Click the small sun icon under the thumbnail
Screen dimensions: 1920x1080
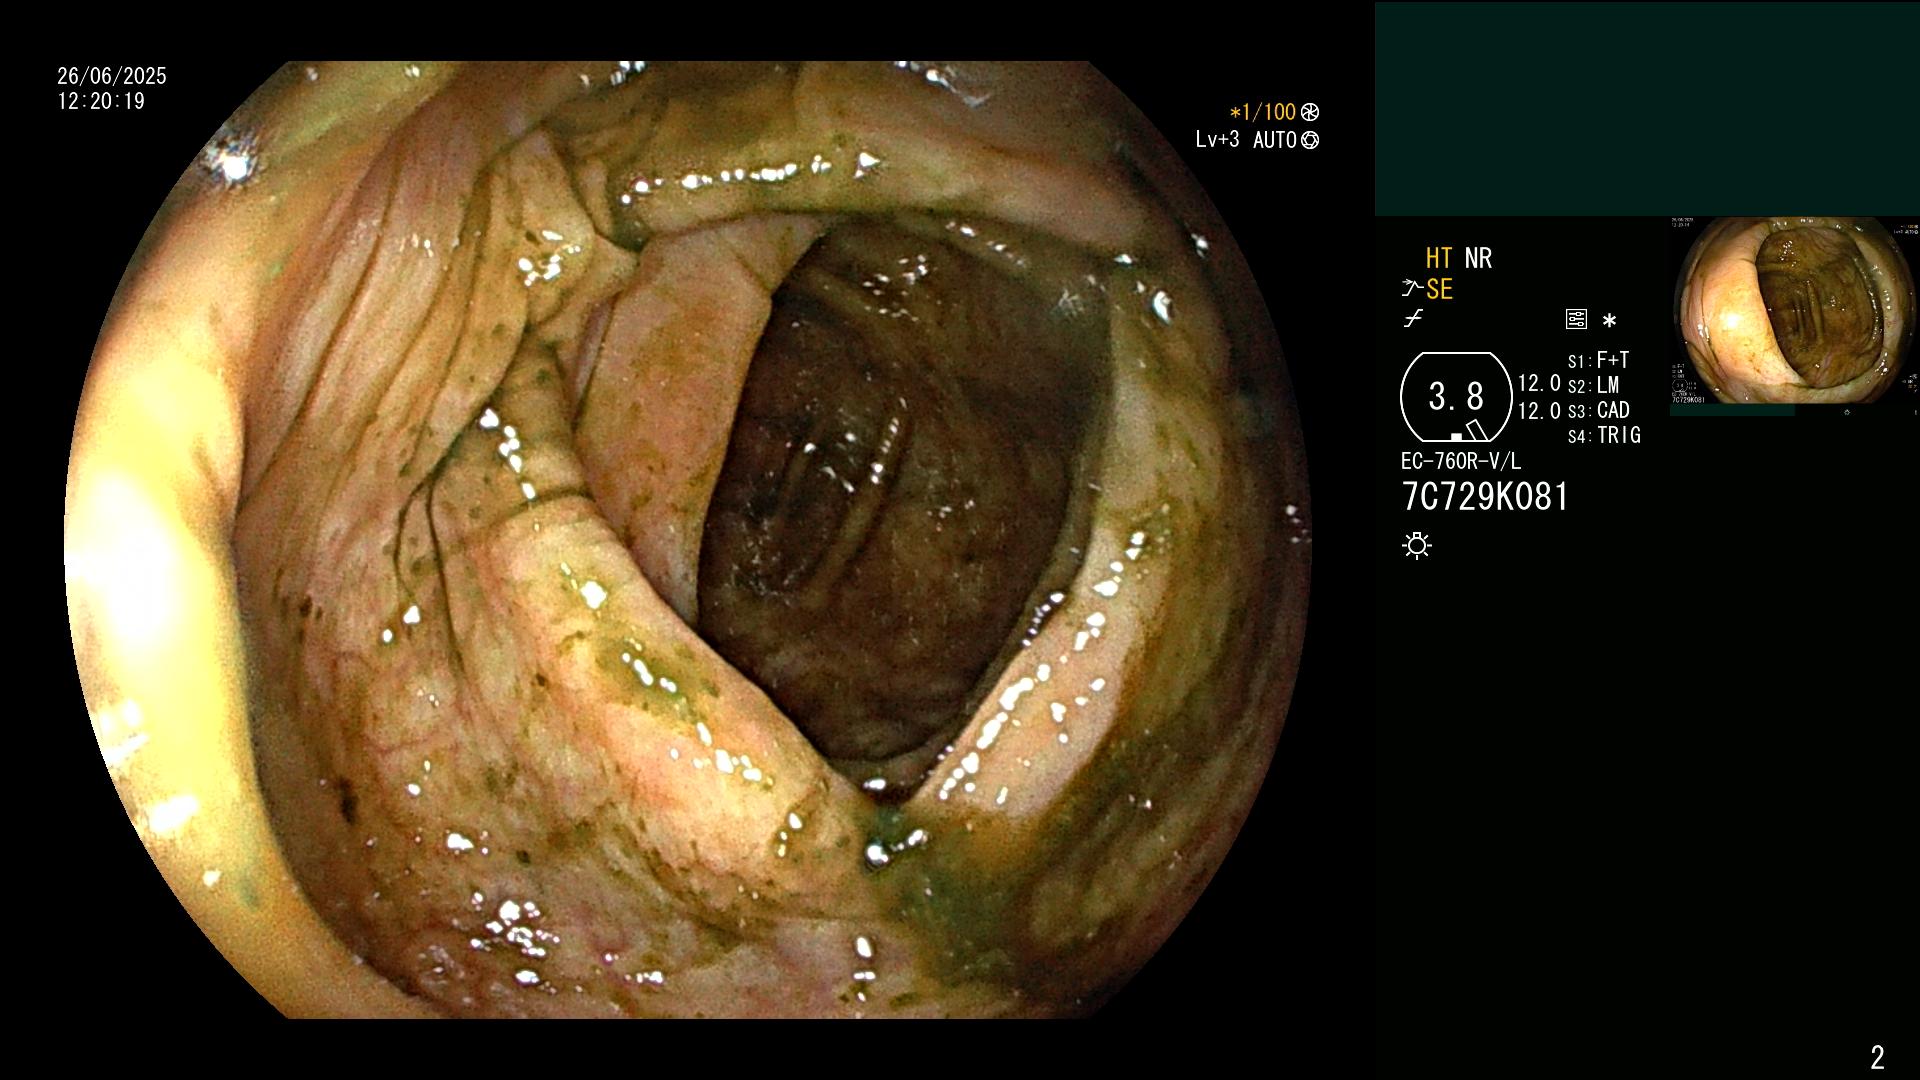pos(1846,411)
